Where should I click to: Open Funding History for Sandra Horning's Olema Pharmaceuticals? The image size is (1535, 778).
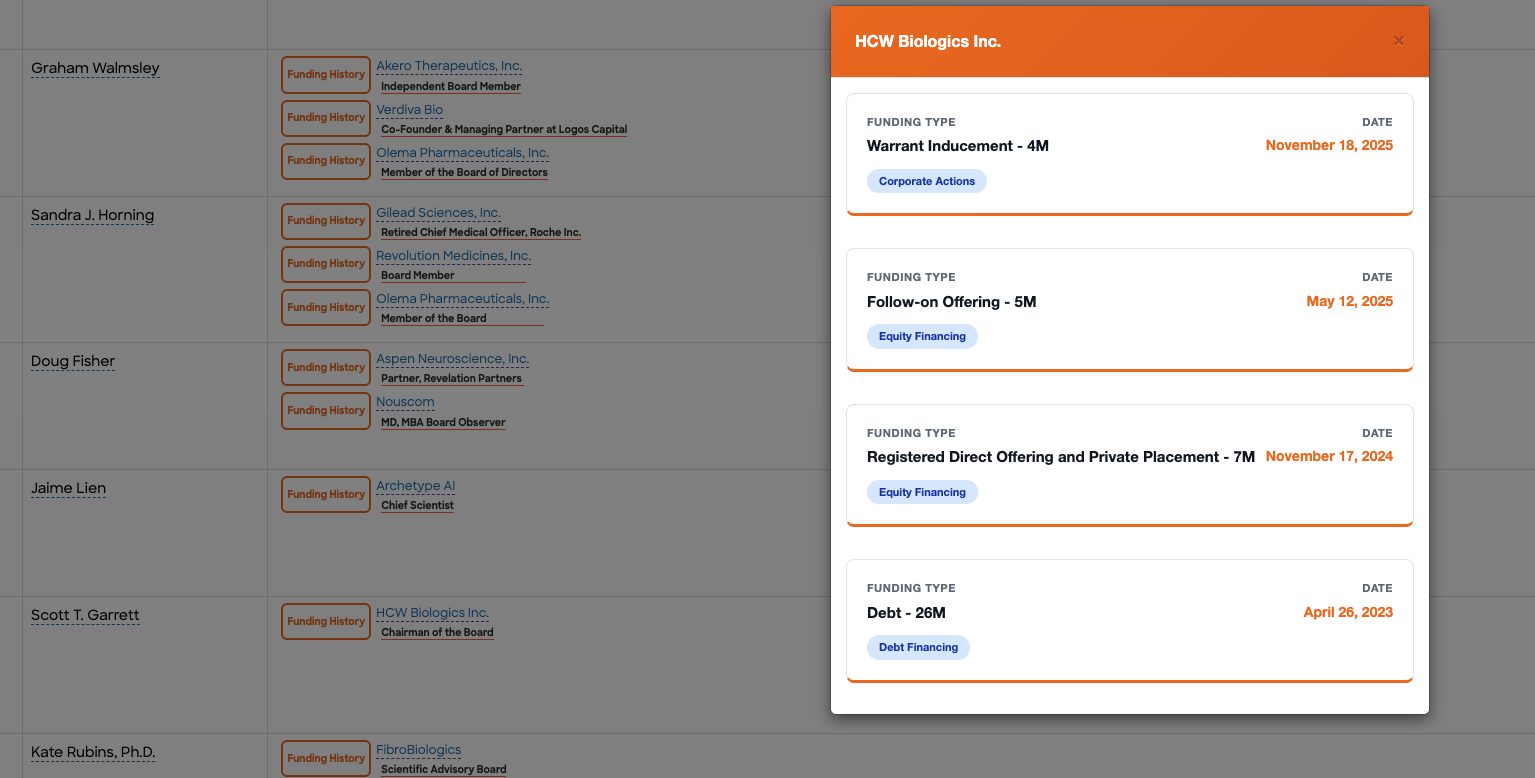point(326,307)
